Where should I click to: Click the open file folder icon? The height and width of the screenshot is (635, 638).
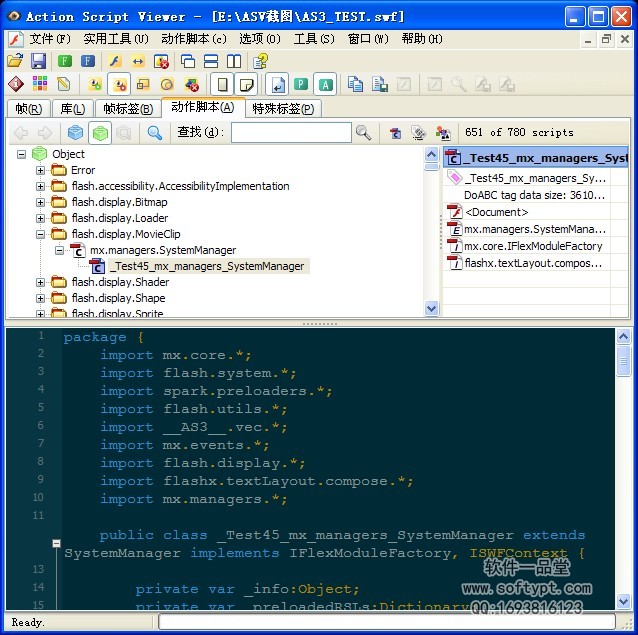click(15, 61)
